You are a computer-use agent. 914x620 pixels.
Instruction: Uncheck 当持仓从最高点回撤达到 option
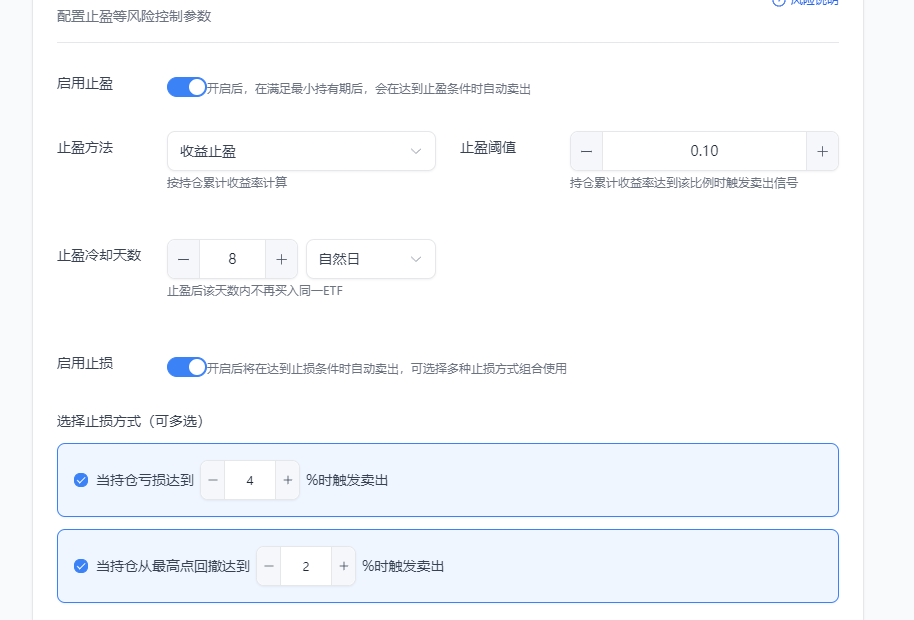[81, 566]
